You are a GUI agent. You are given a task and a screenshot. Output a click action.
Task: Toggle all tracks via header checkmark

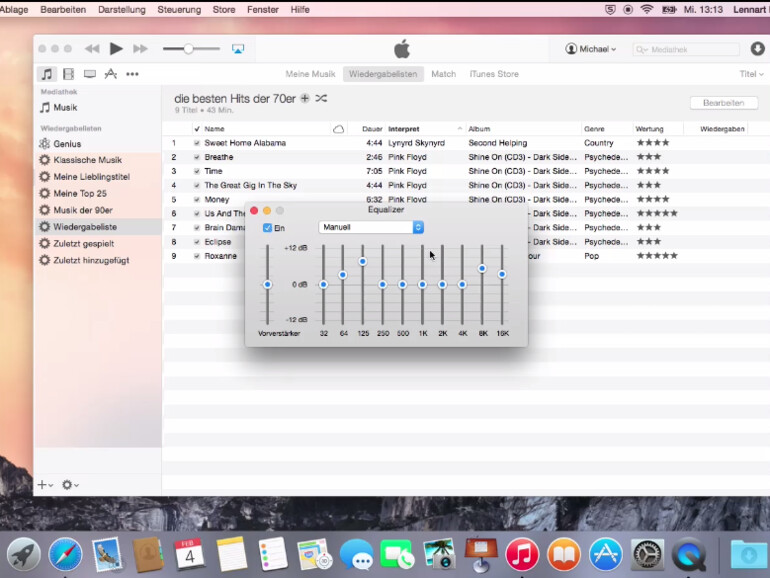click(197, 129)
